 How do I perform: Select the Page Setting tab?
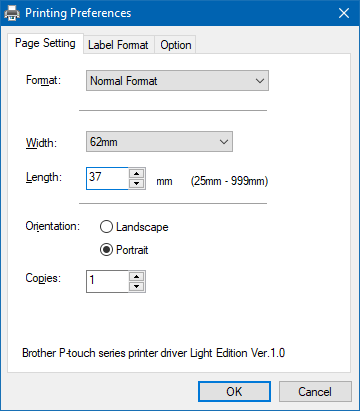45,43
